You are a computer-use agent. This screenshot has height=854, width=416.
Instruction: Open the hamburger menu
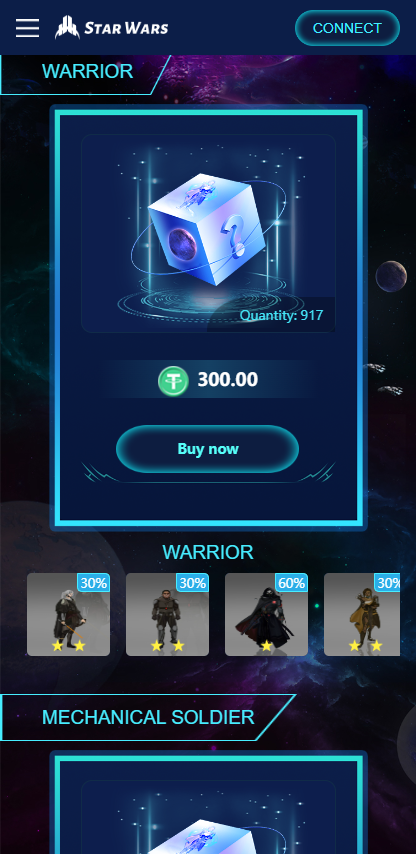(27, 28)
